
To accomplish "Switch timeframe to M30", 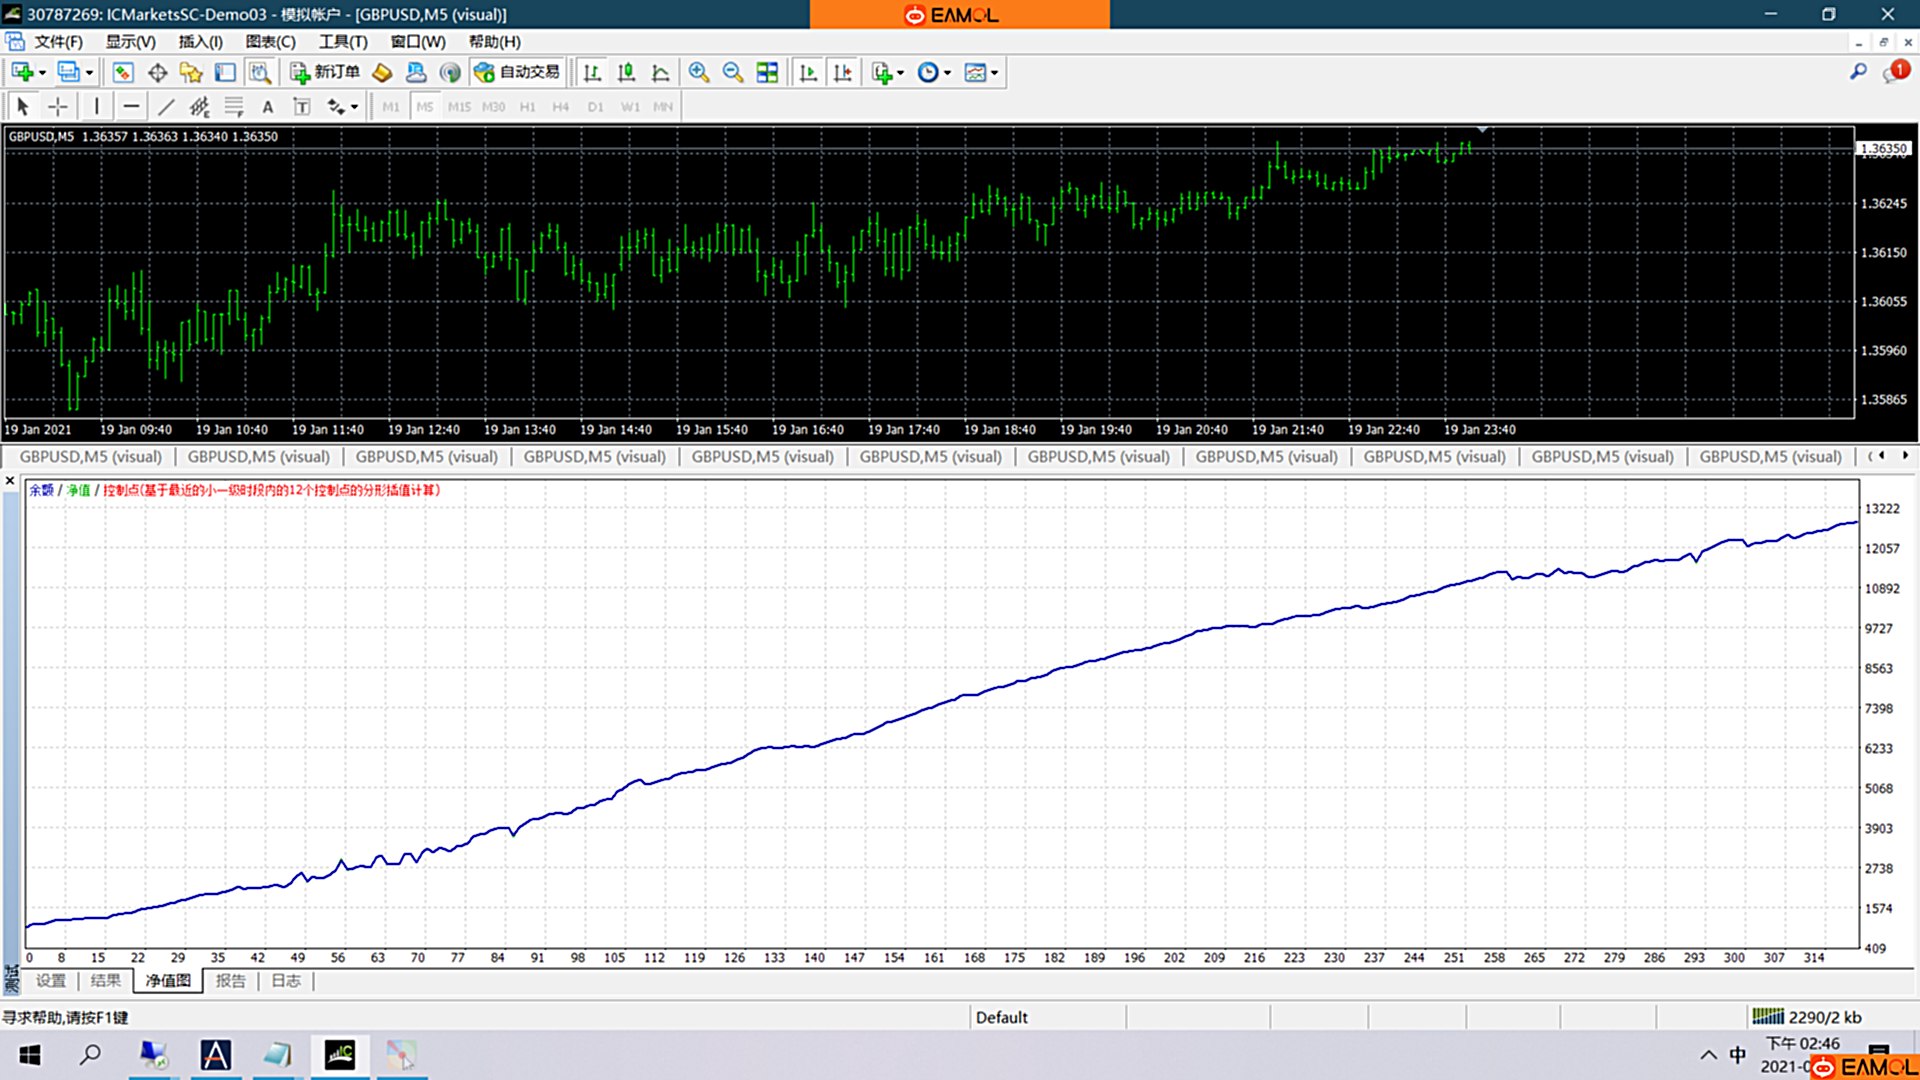I will [493, 107].
